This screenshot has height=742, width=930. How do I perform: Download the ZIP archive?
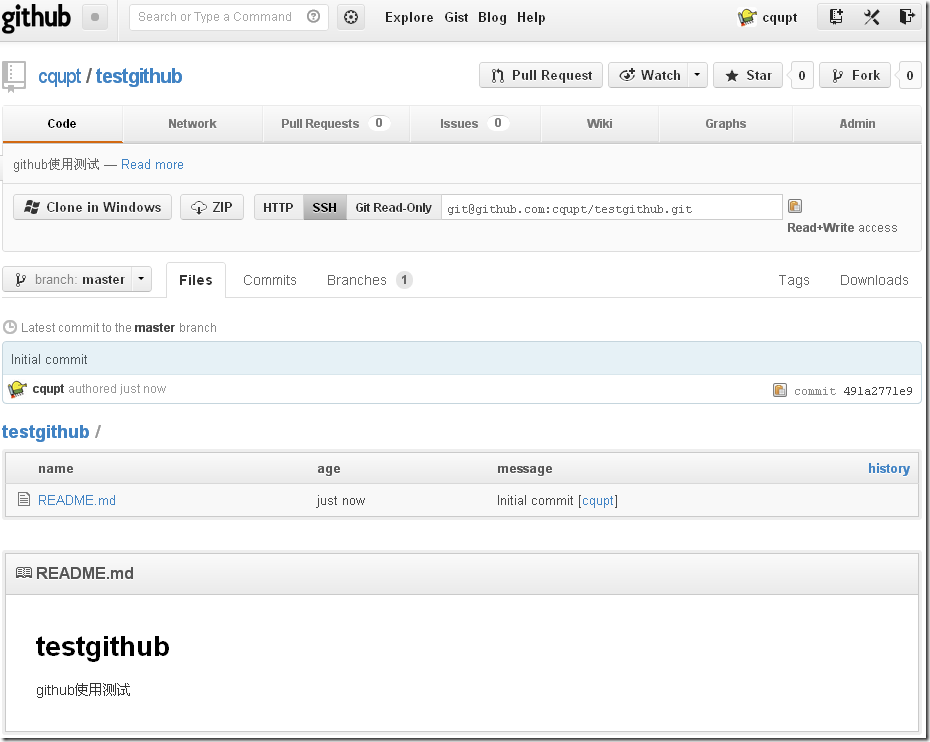pyautogui.click(x=212, y=207)
